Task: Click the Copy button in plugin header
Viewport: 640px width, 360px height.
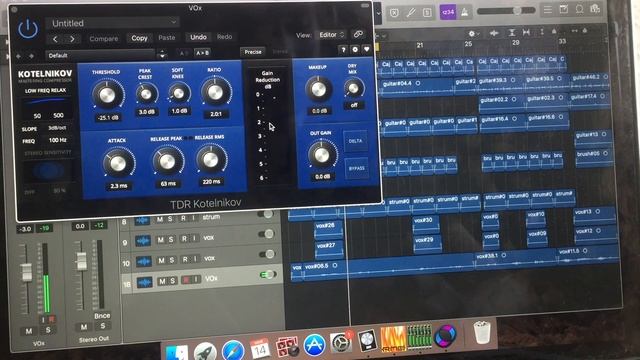Action: click(139, 38)
